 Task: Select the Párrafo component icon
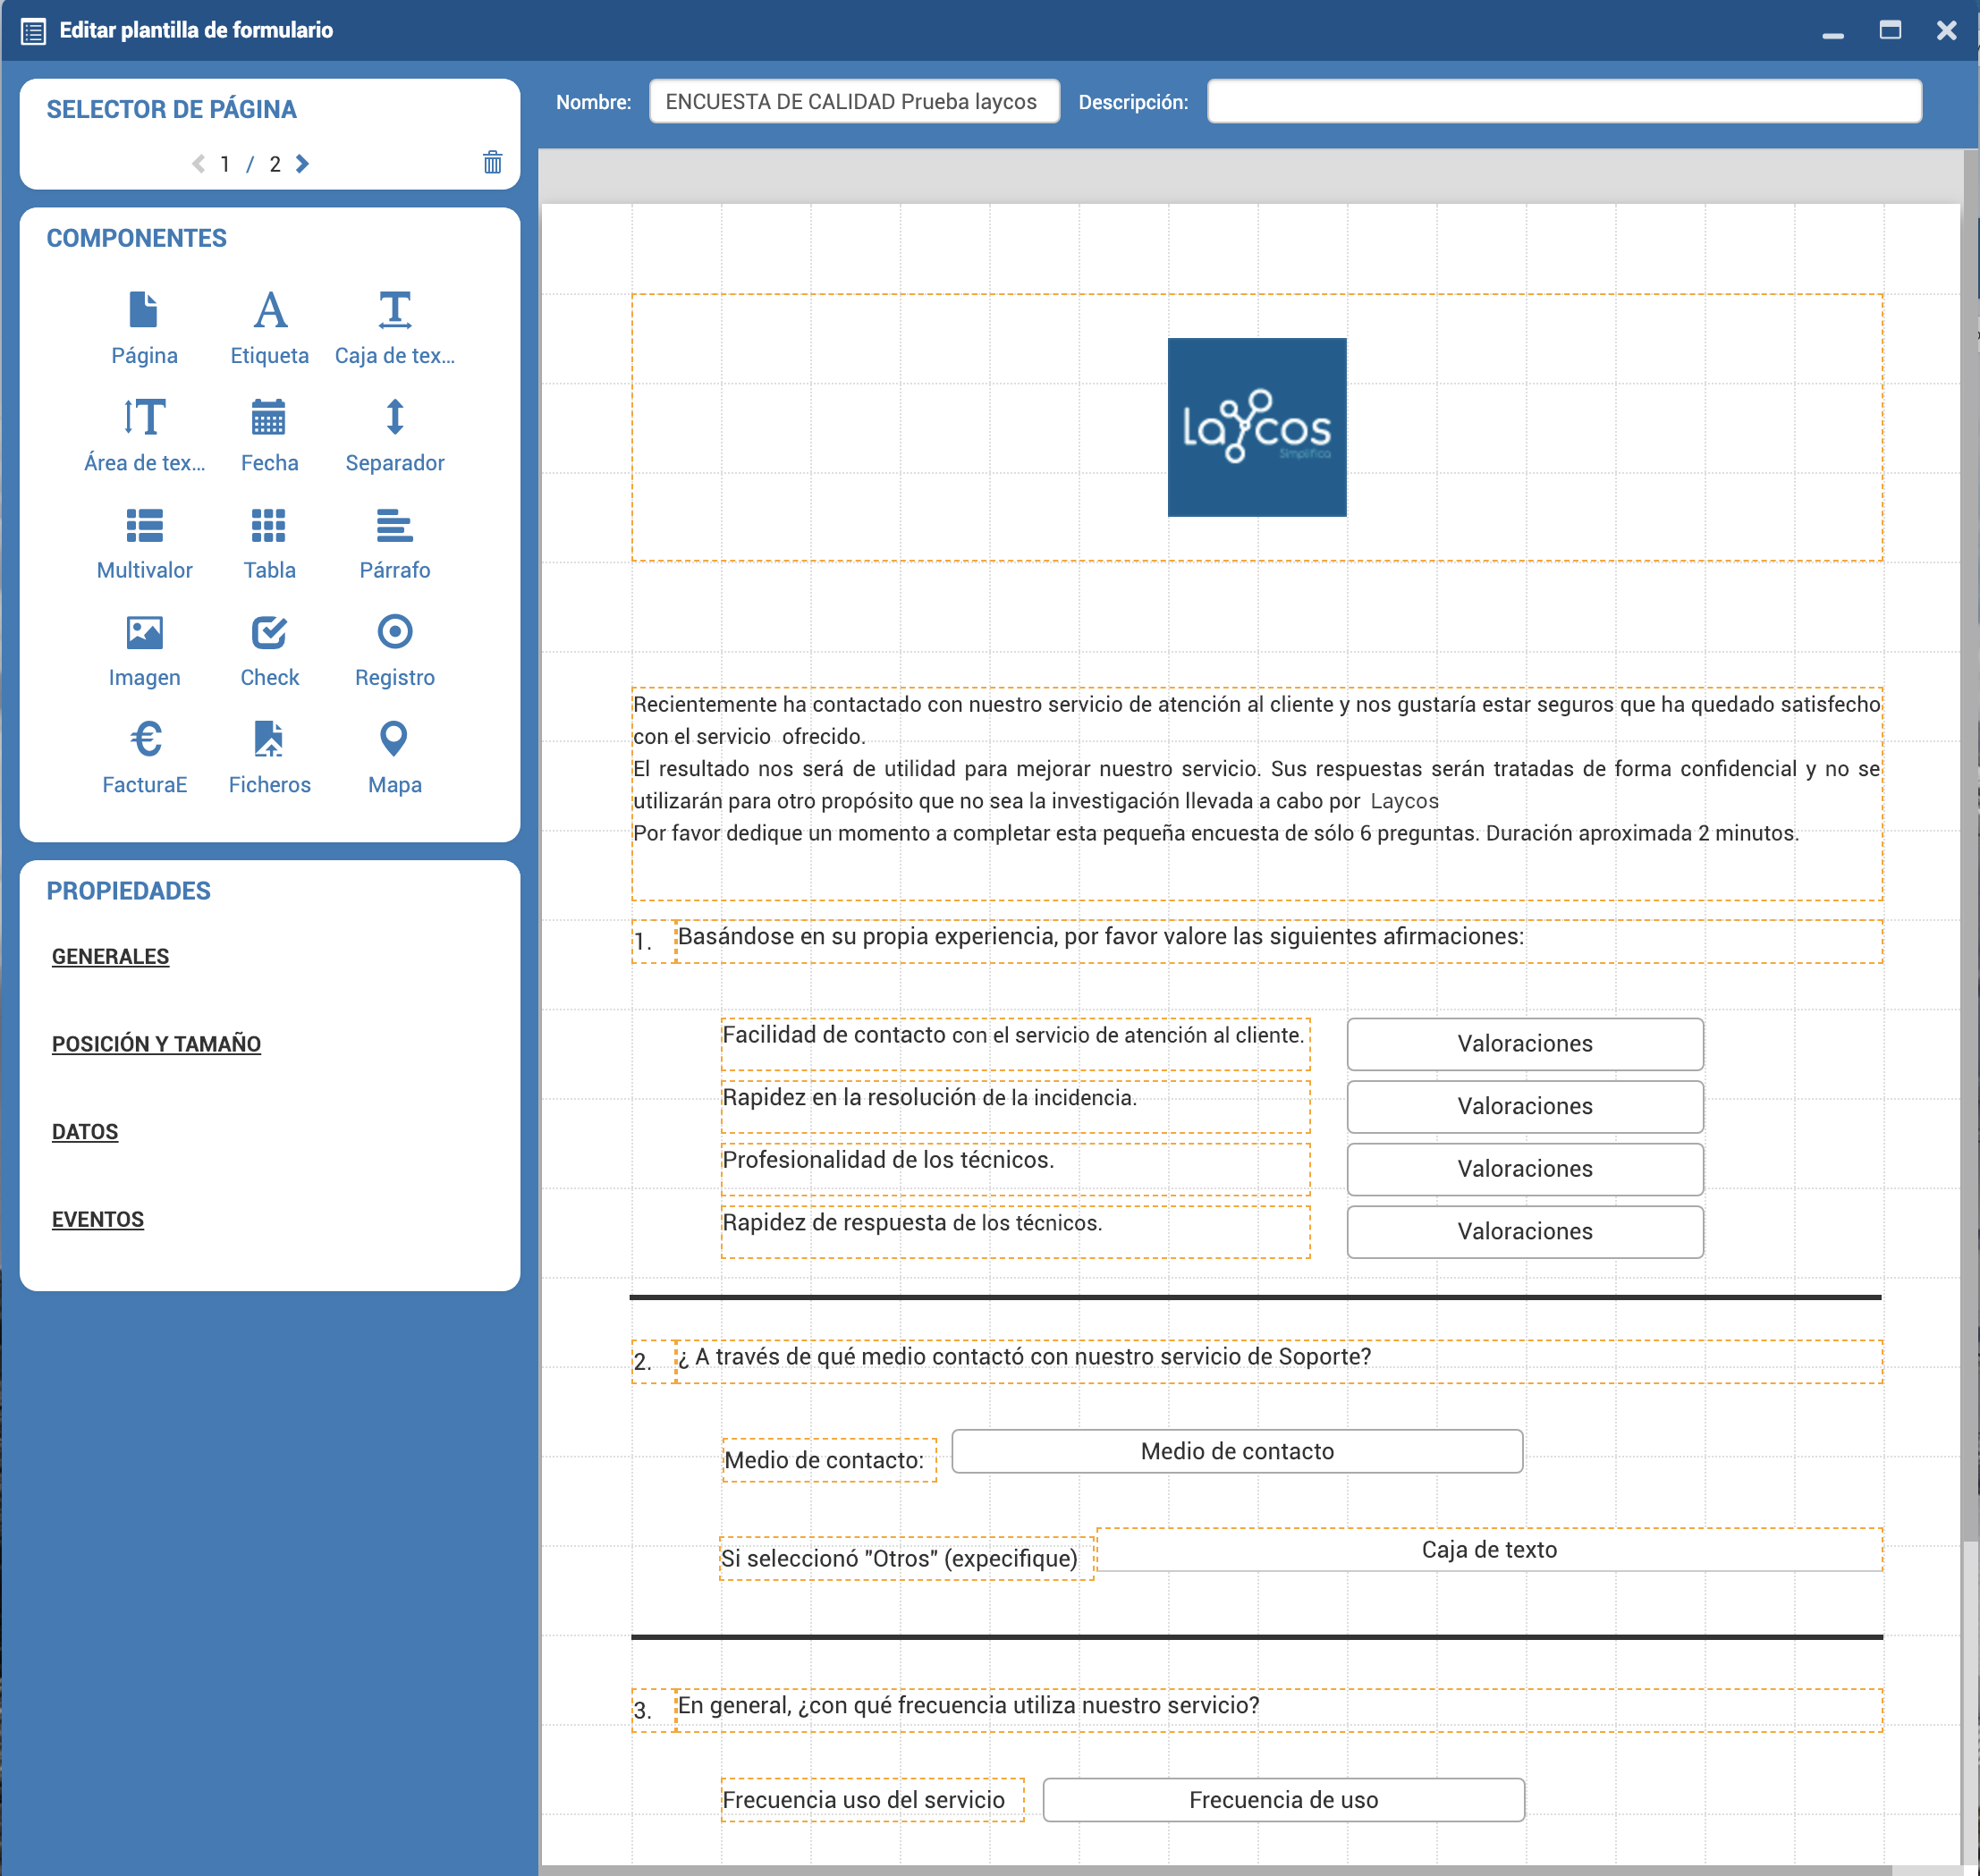point(395,525)
